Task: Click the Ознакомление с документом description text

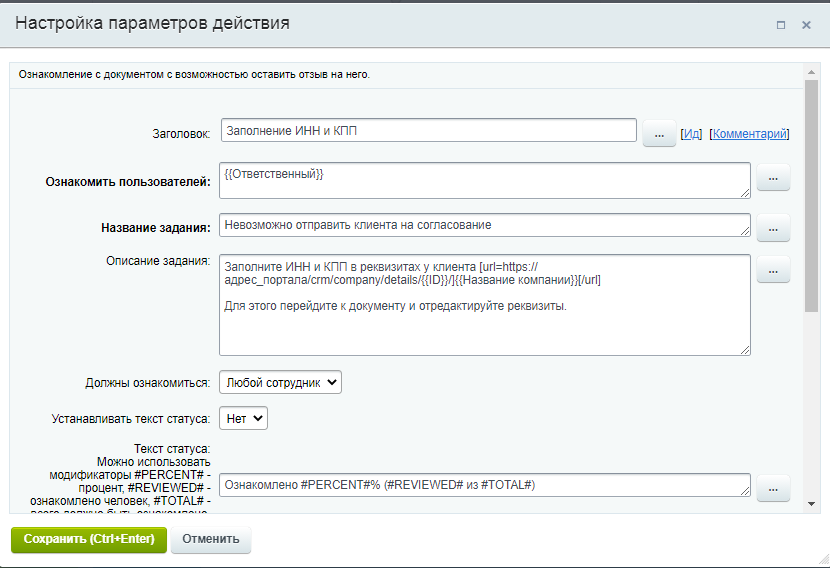Action: (194, 75)
